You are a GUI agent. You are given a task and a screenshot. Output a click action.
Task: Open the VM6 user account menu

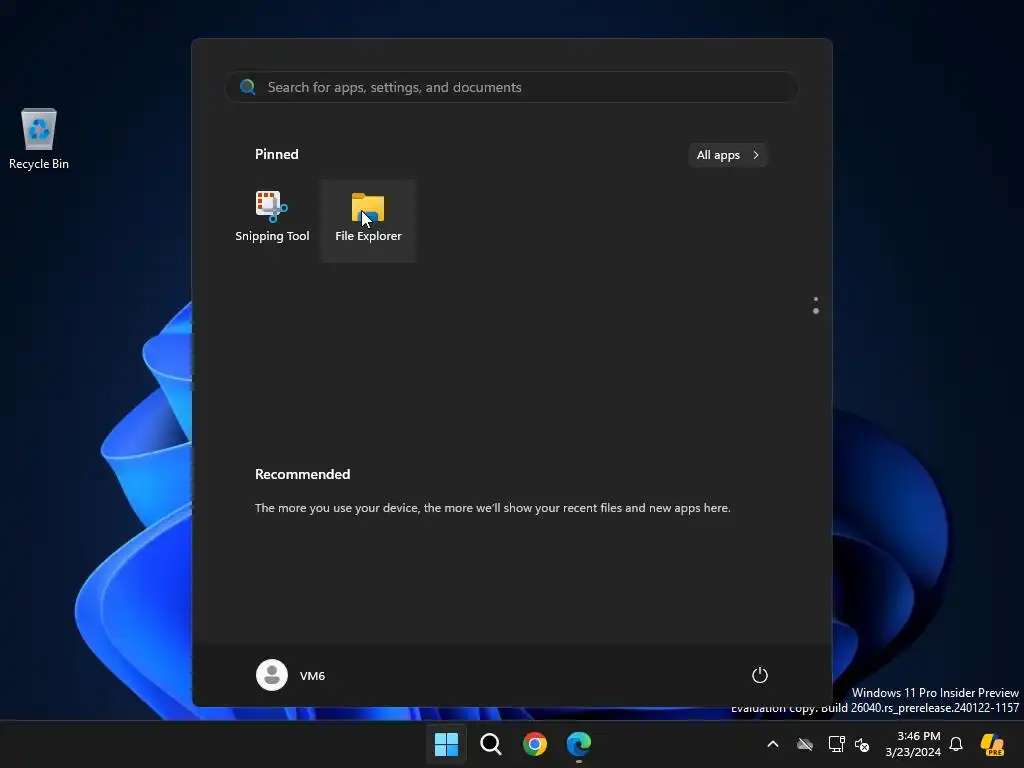click(x=291, y=675)
